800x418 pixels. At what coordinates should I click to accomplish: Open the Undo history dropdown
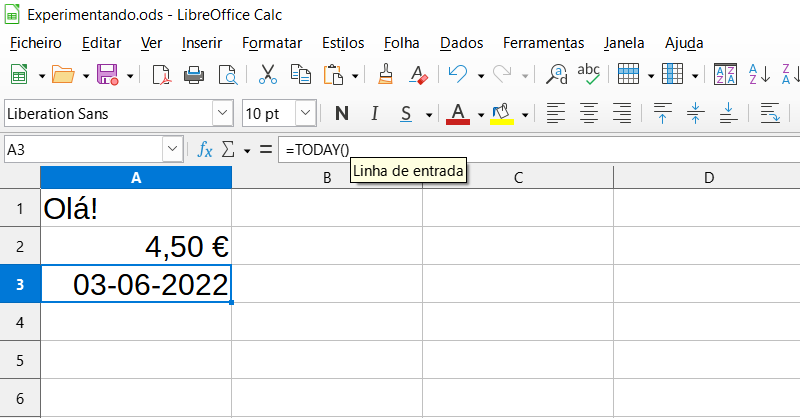481,76
